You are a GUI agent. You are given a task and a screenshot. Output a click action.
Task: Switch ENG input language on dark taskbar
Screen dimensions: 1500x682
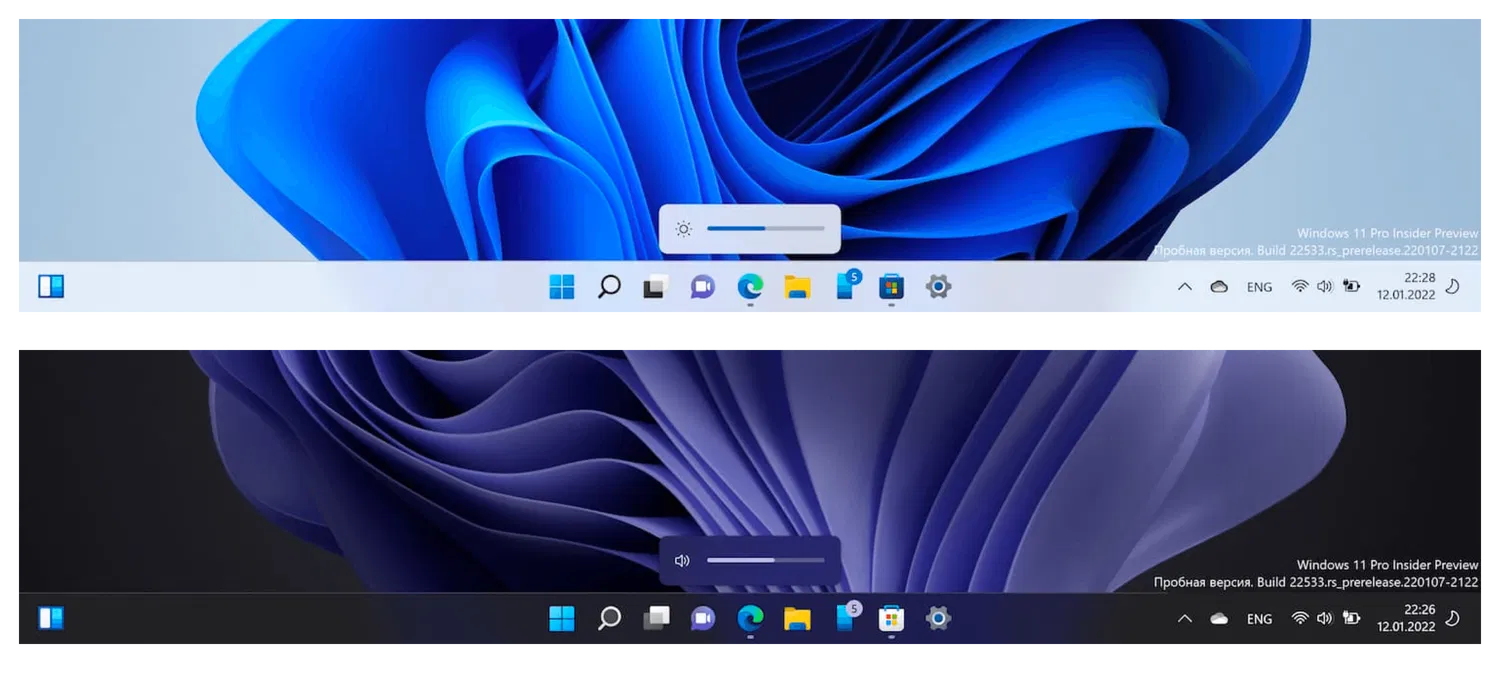pyautogui.click(x=1260, y=619)
